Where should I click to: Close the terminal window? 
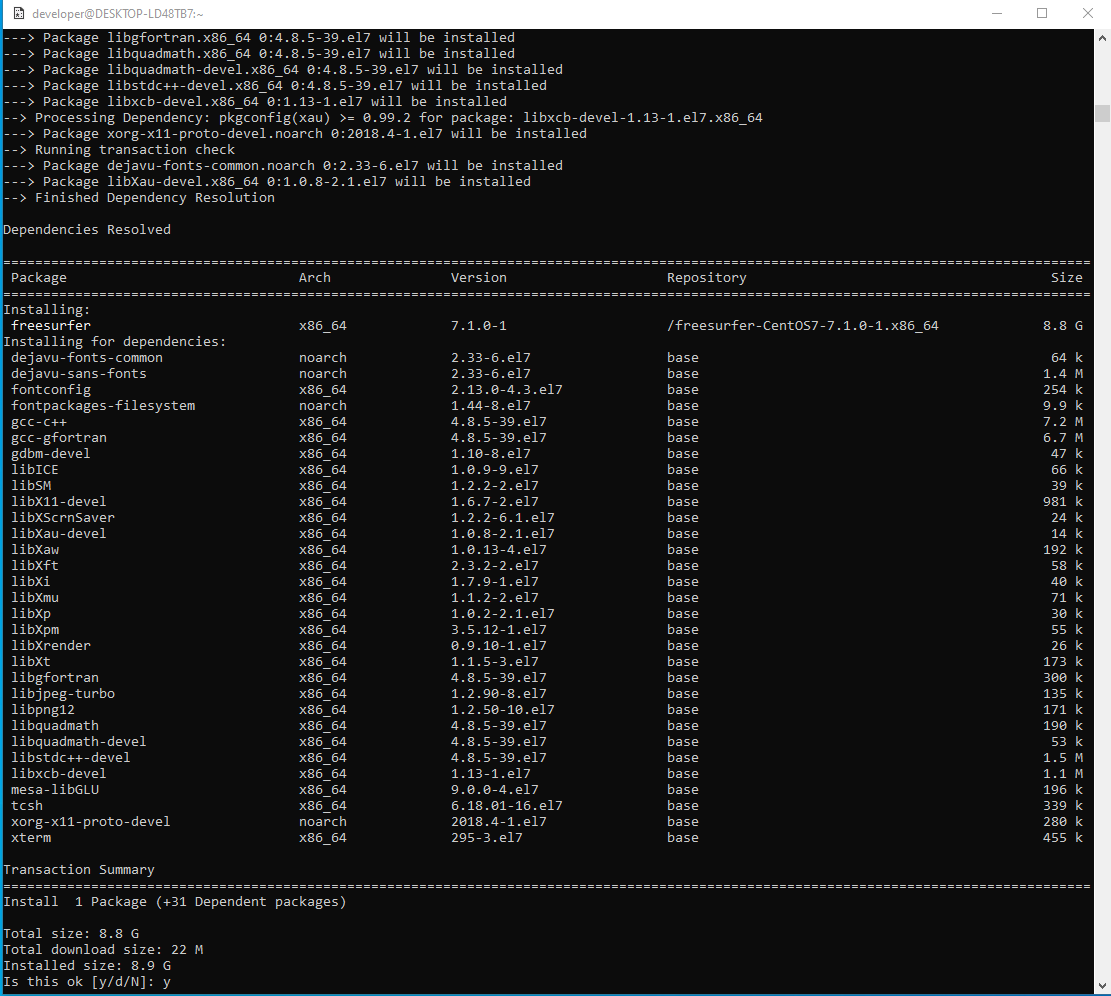(x=1088, y=14)
